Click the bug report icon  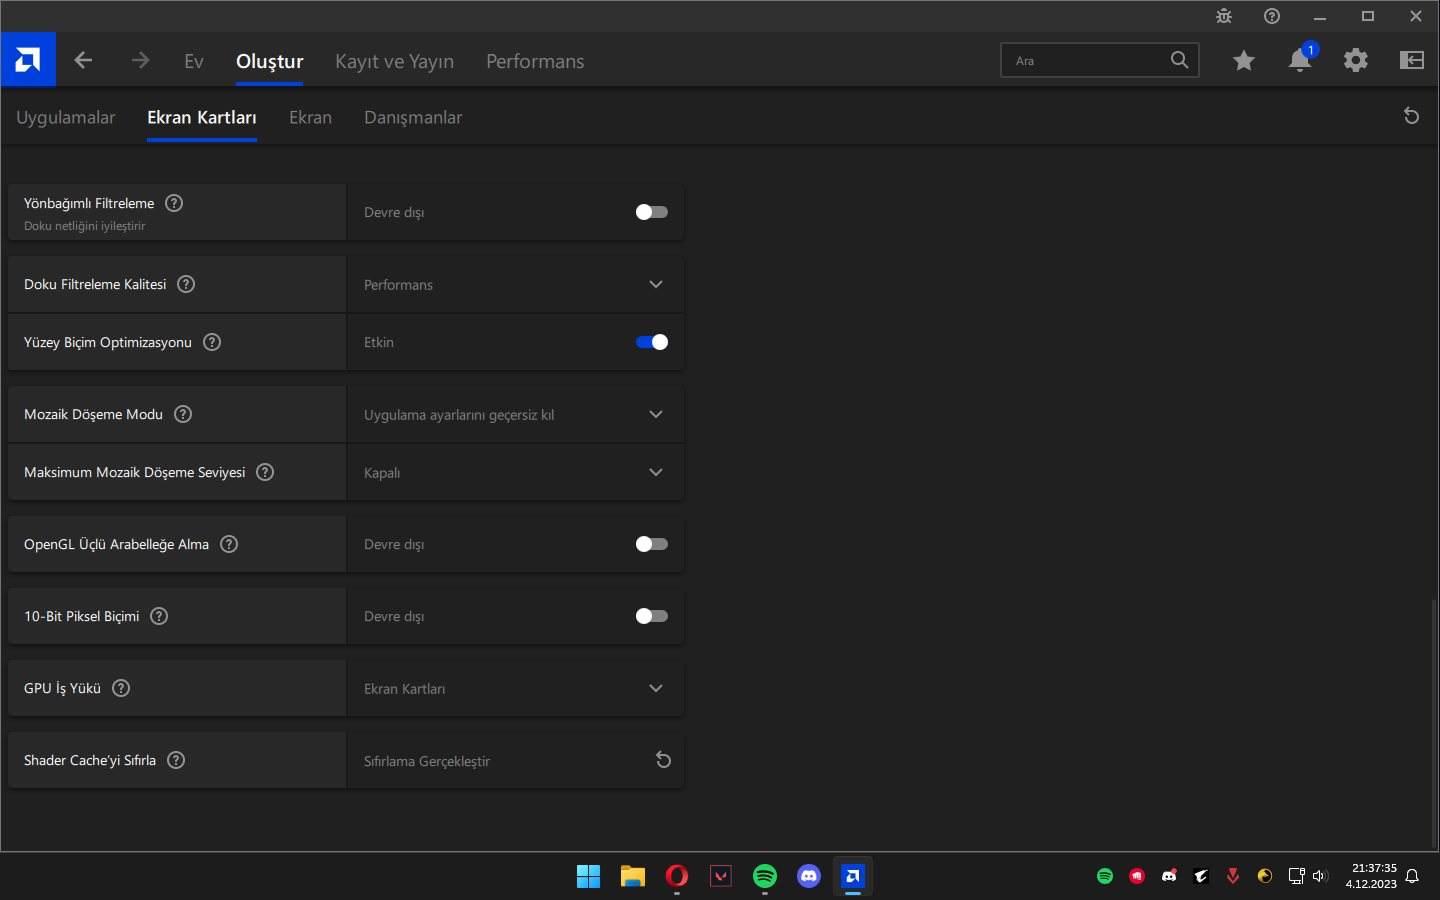pos(1224,16)
